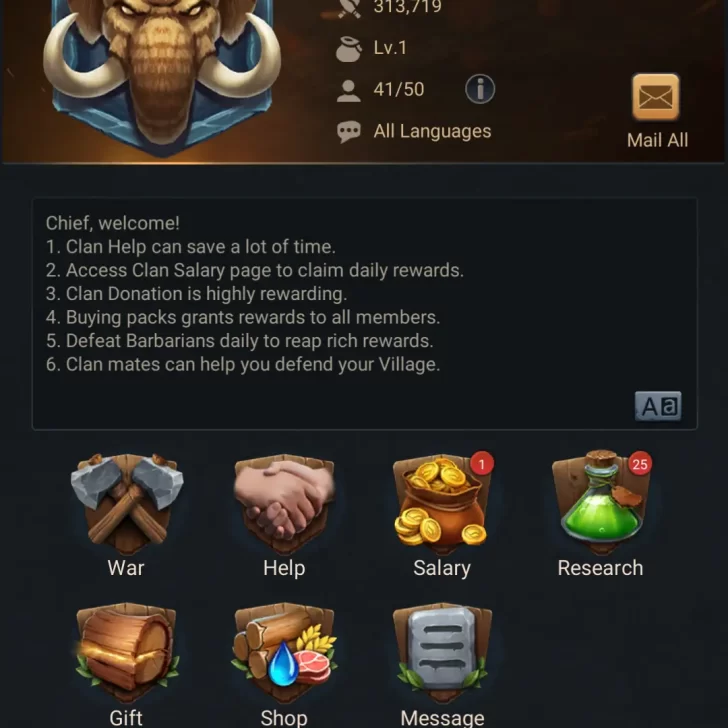Tap the Help handshake icon
728x728 pixels.
(x=284, y=505)
